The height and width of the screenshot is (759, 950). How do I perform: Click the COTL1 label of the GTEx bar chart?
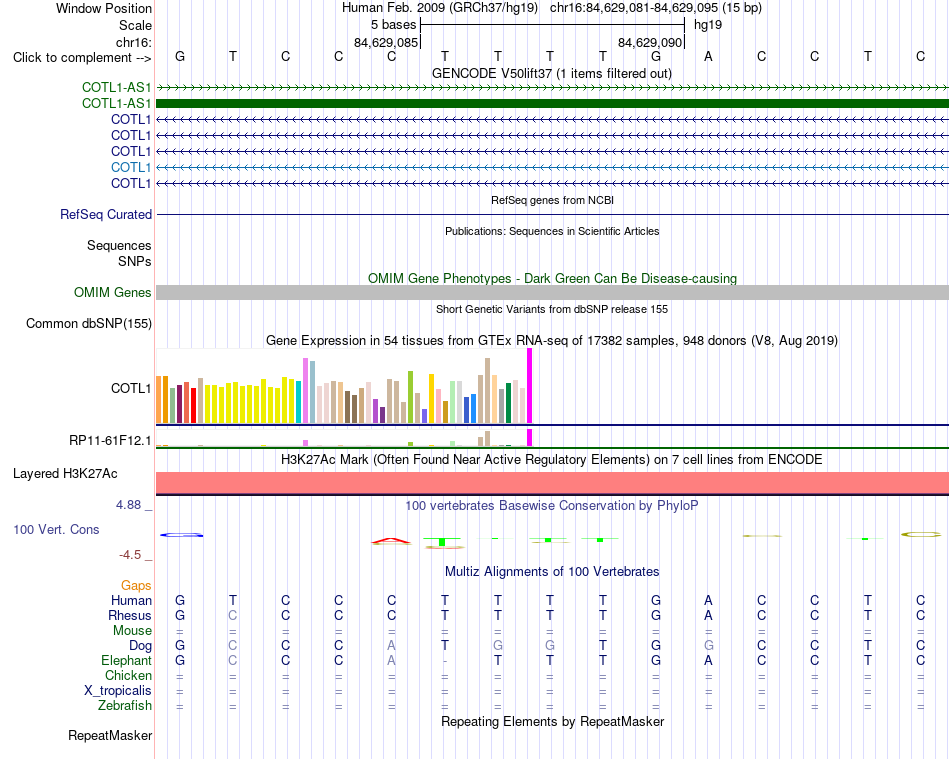131,388
